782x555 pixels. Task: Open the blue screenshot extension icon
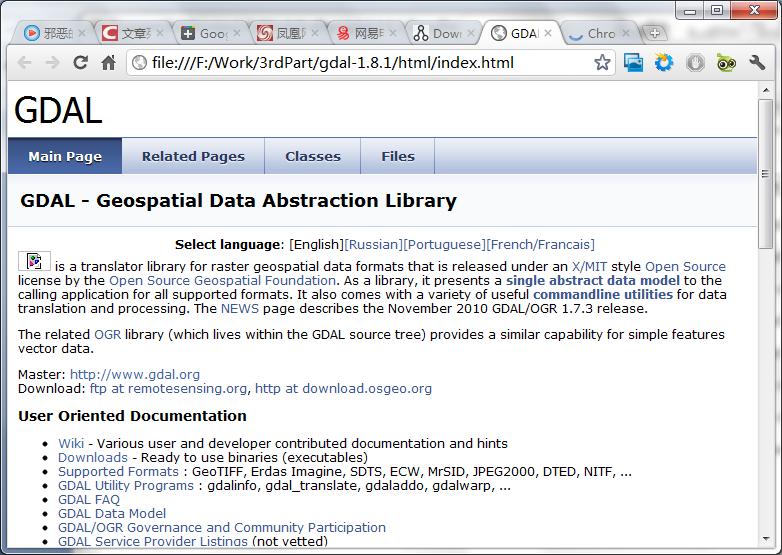633,63
